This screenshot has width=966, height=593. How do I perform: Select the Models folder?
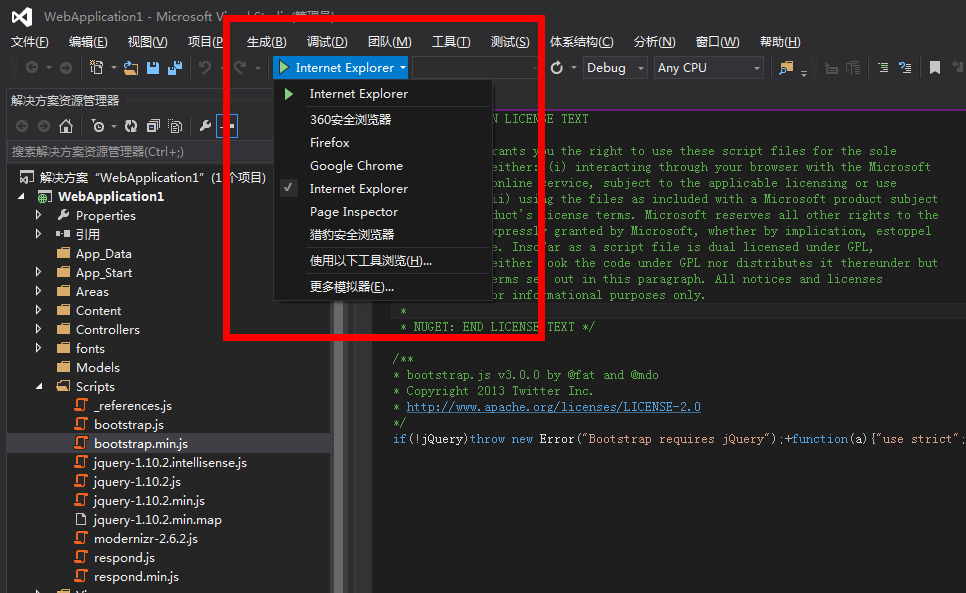97,368
